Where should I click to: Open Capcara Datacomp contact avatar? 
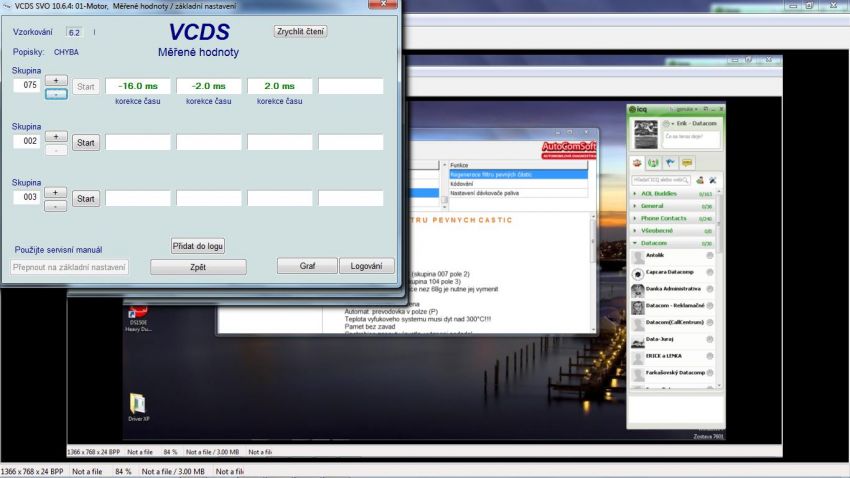[638, 273]
